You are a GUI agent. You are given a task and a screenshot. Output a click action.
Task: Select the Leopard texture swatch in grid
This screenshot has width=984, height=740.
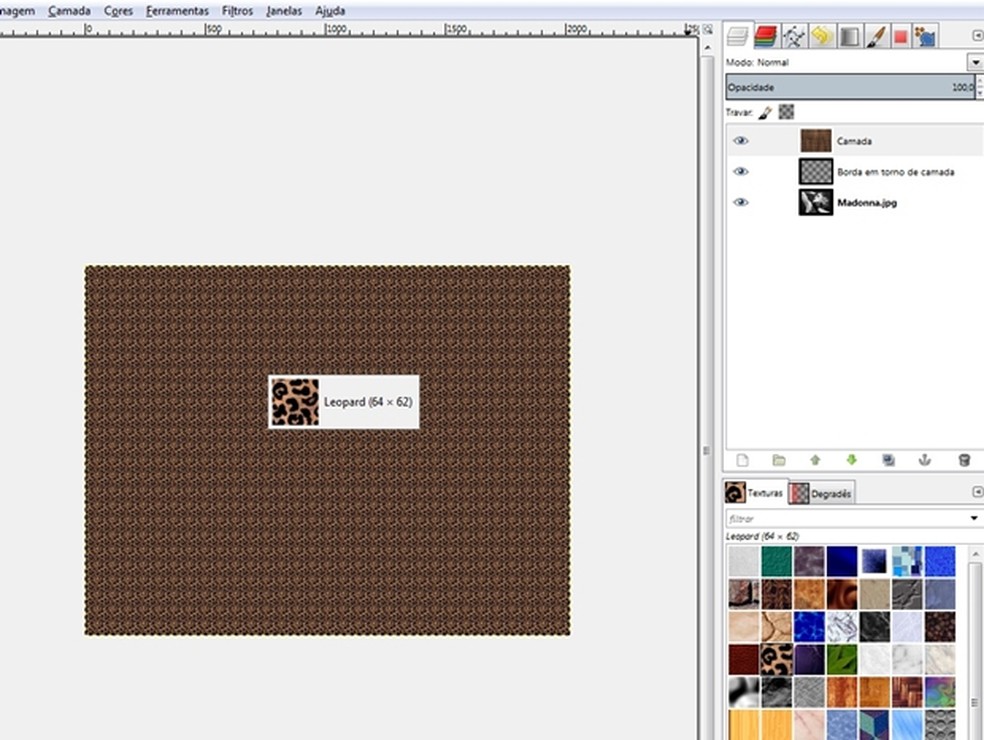click(x=776, y=659)
